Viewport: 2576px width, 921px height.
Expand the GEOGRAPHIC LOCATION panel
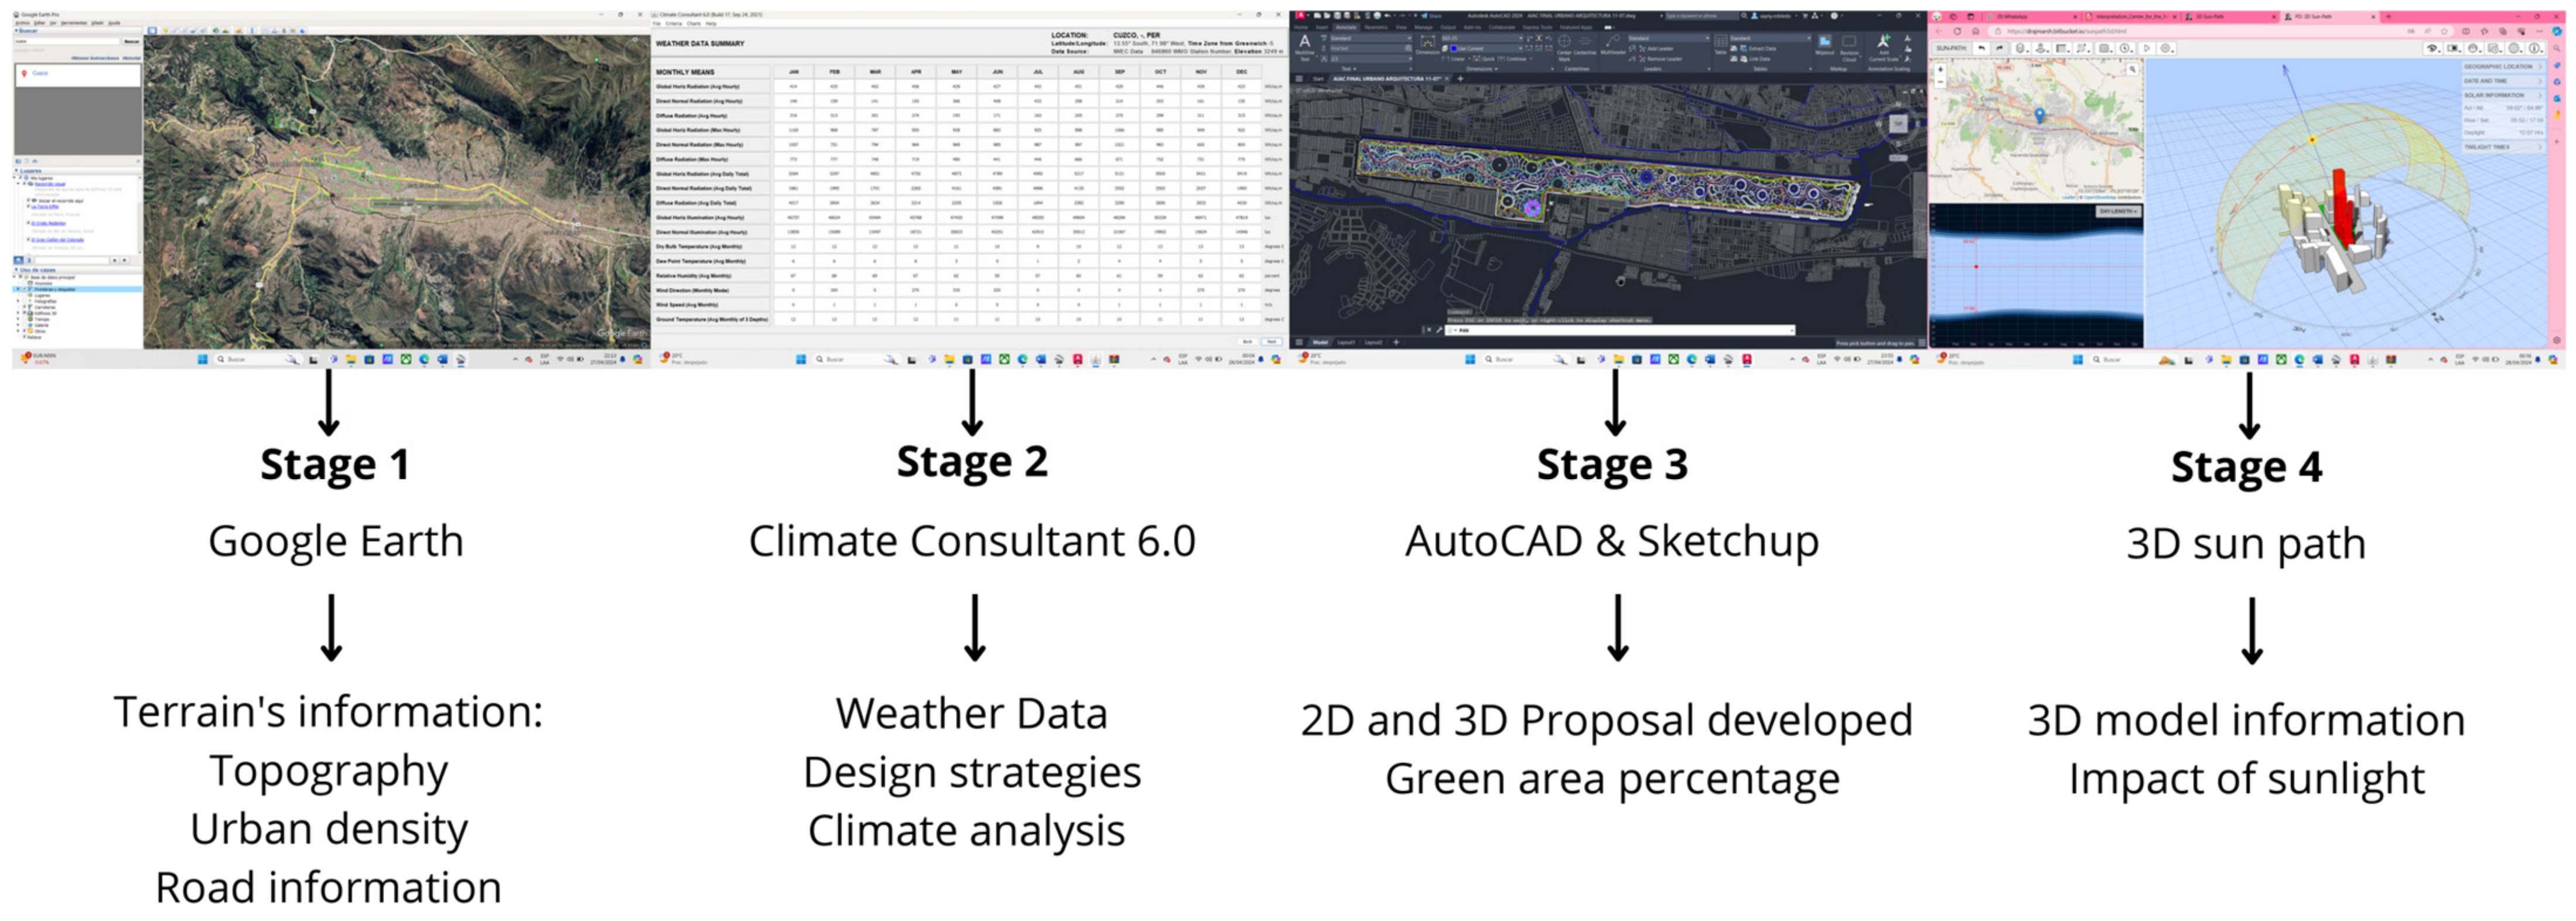tap(2503, 67)
